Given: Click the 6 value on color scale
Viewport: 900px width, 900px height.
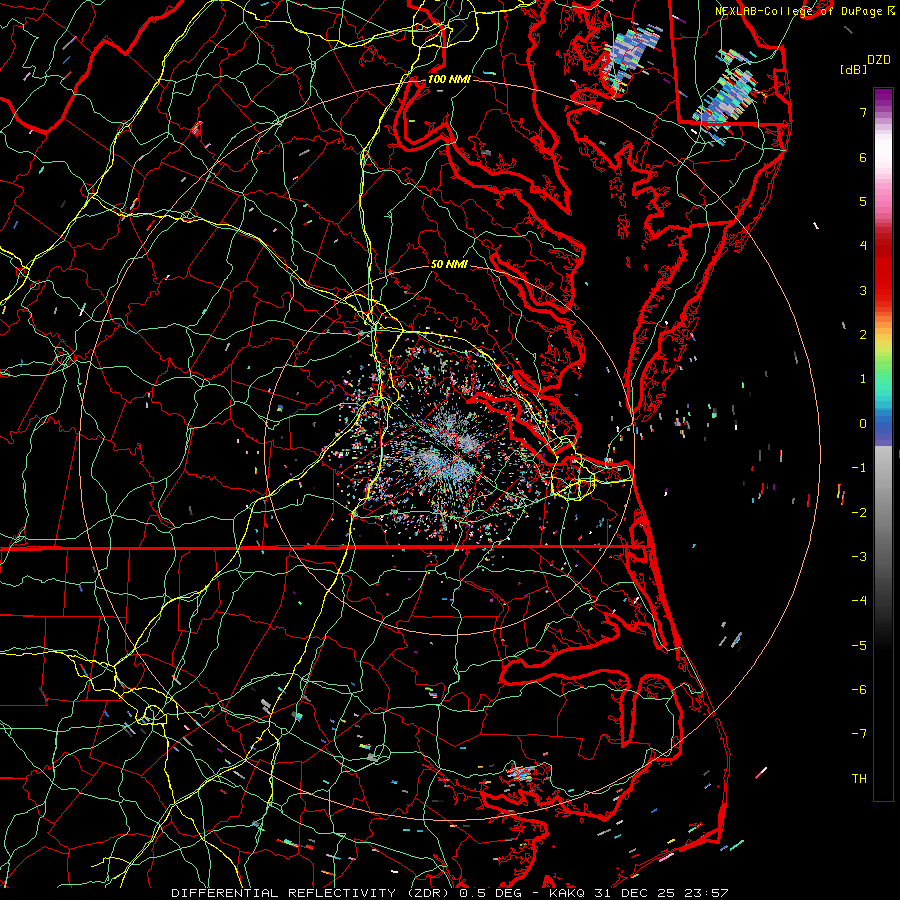Looking at the screenshot, I should point(863,157).
